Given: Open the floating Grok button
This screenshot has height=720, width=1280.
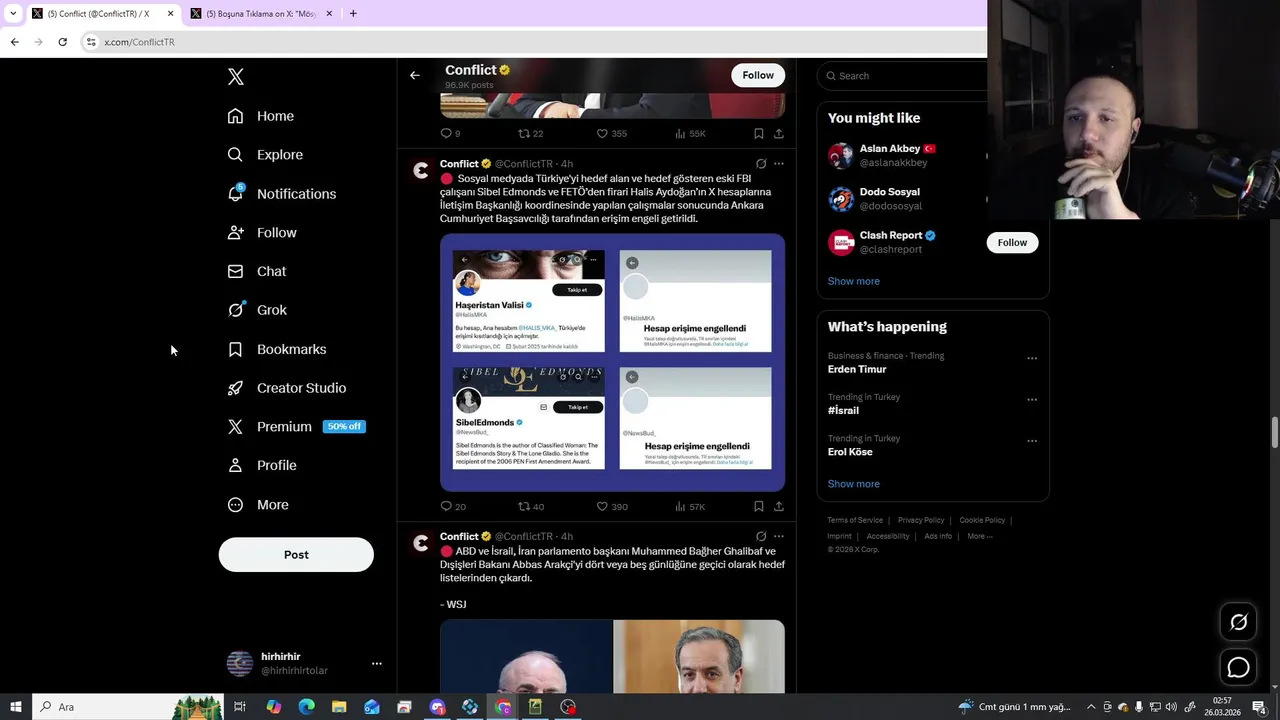Looking at the screenshot, I should [1238, 622].
